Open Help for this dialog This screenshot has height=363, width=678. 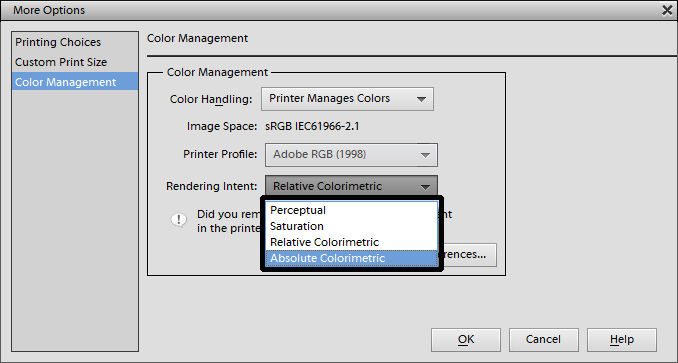tap(622, 340)
